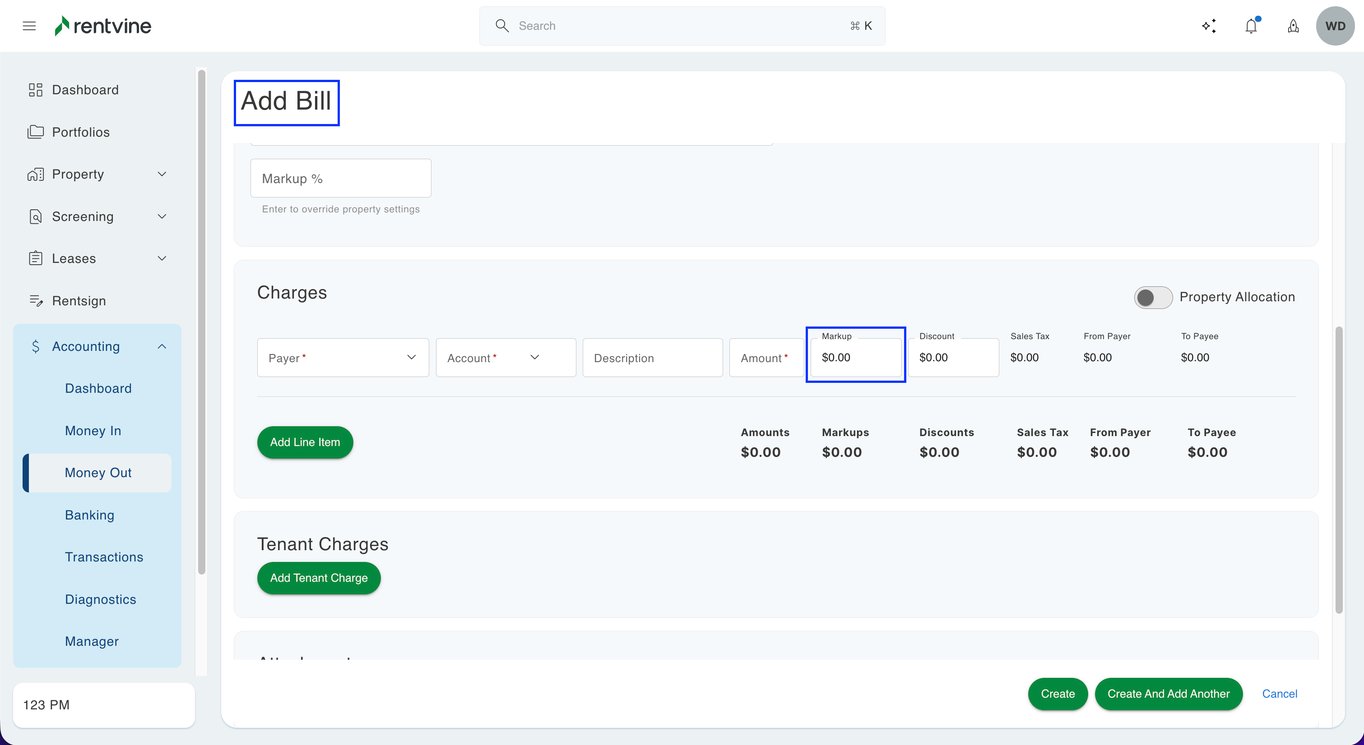The image size is (1364, 745).
Task: Click the Rentvine logo
Action: [x=103, y=26]
